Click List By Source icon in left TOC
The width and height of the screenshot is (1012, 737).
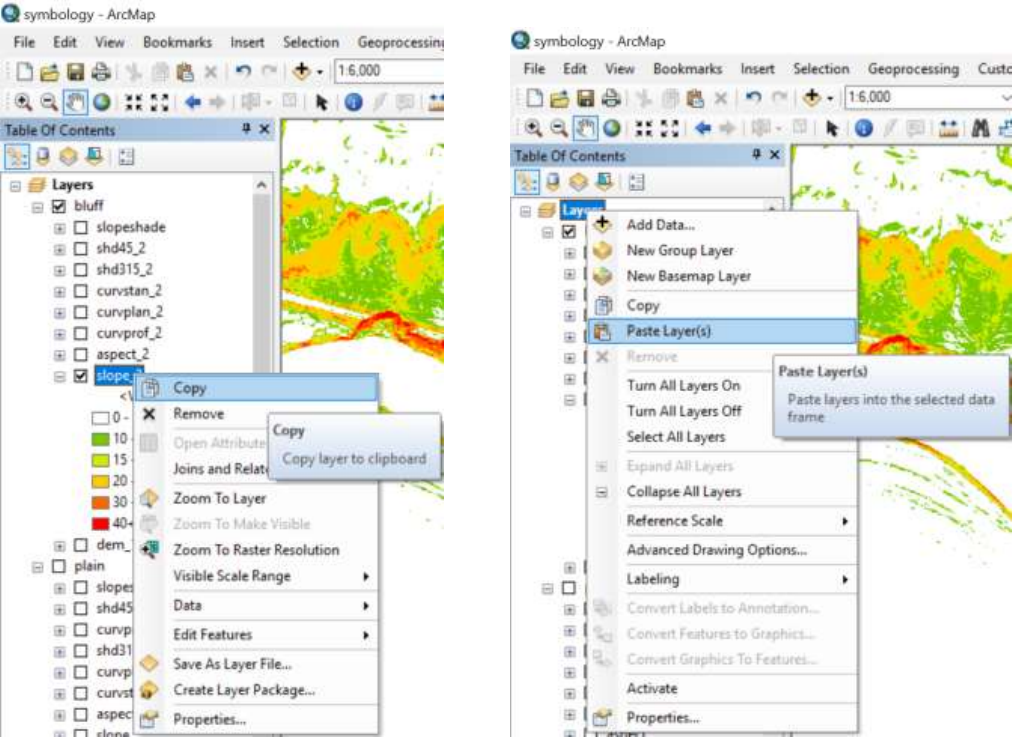43,157
